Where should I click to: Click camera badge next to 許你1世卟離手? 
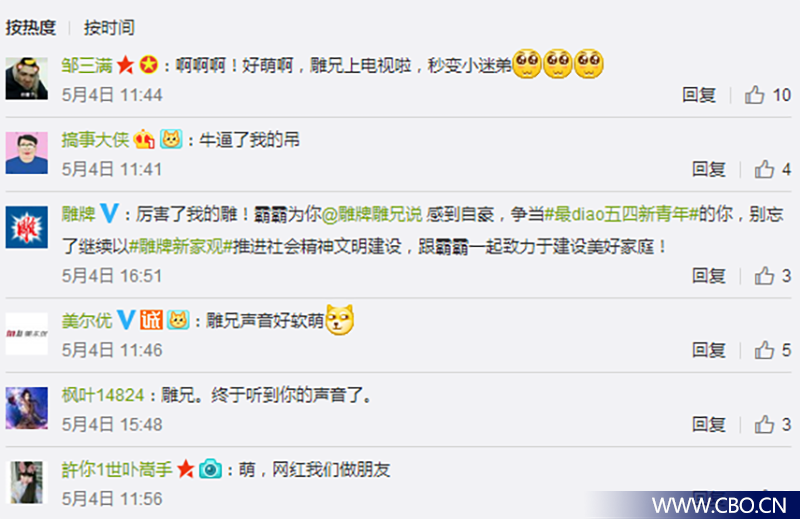(x=210, y=468)
